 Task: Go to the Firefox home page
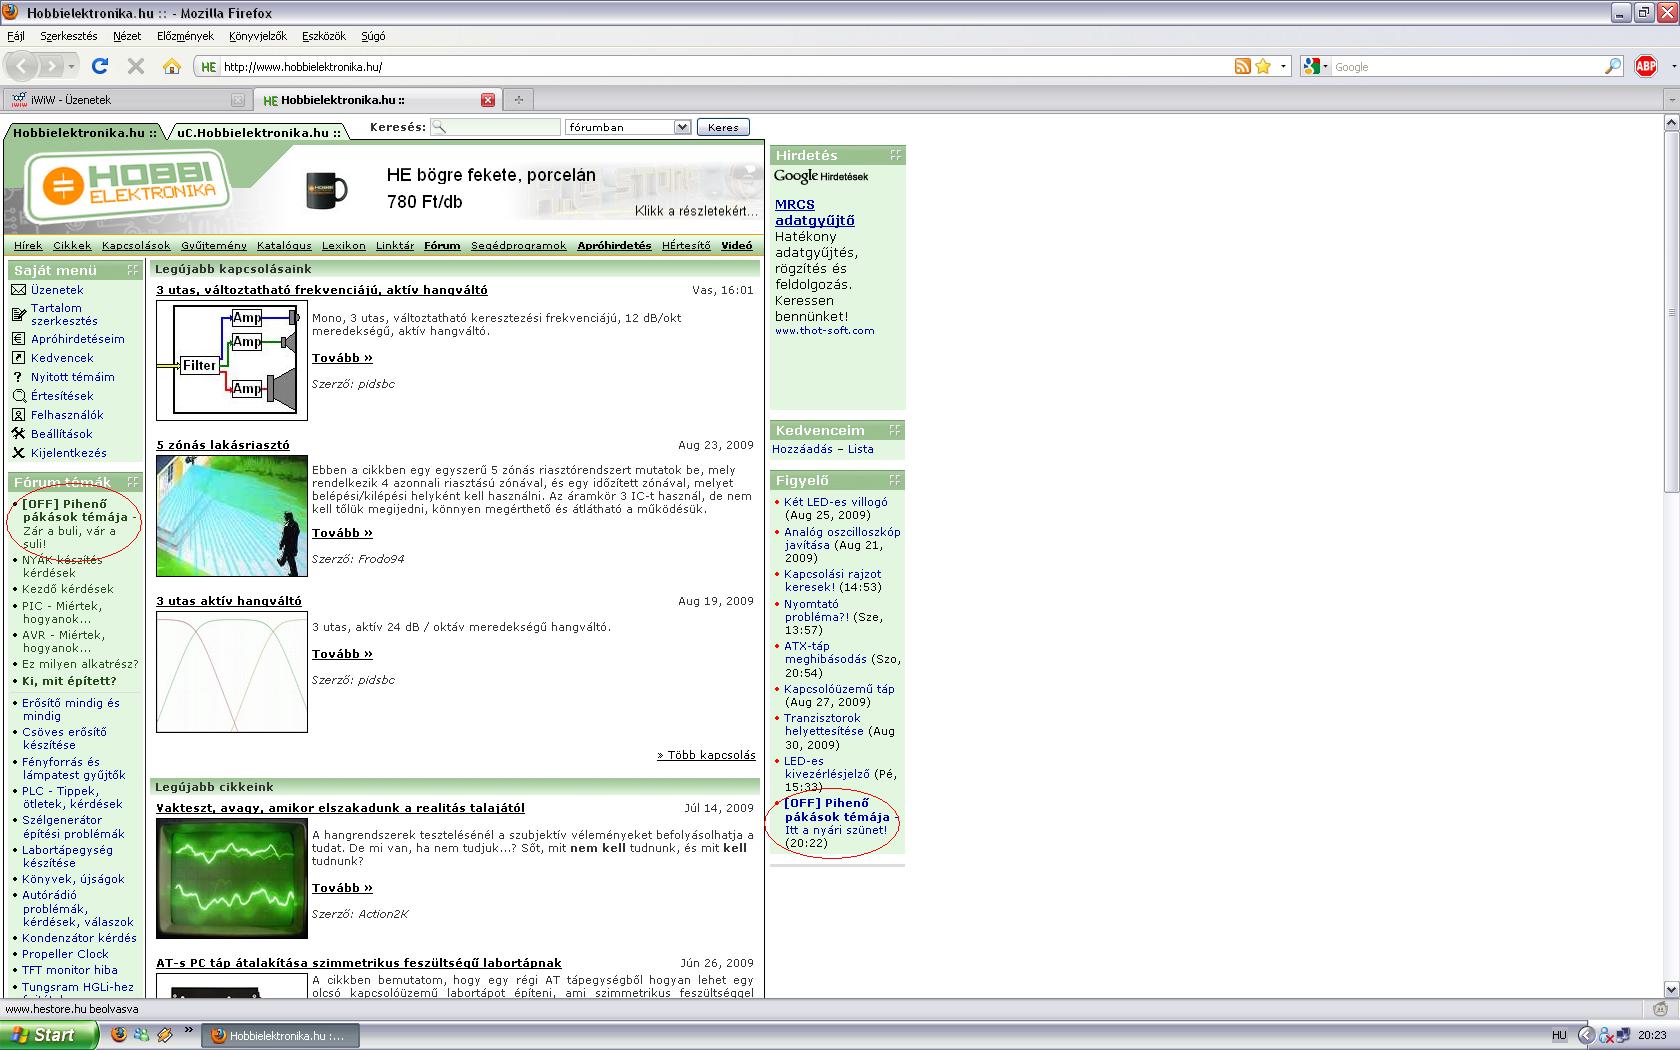pos(172,66)
